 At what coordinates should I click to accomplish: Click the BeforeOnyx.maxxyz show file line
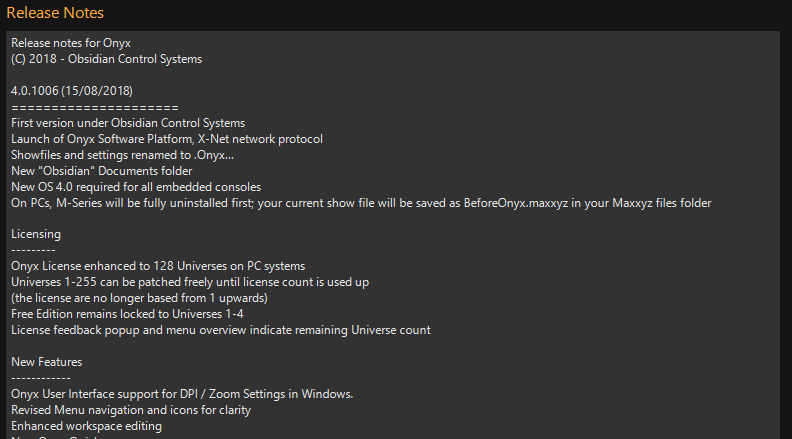tap(361, 203)
